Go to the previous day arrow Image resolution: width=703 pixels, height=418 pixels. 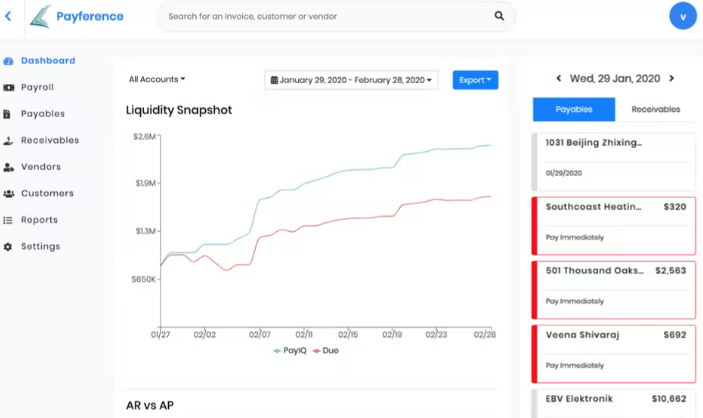point(558,78)
